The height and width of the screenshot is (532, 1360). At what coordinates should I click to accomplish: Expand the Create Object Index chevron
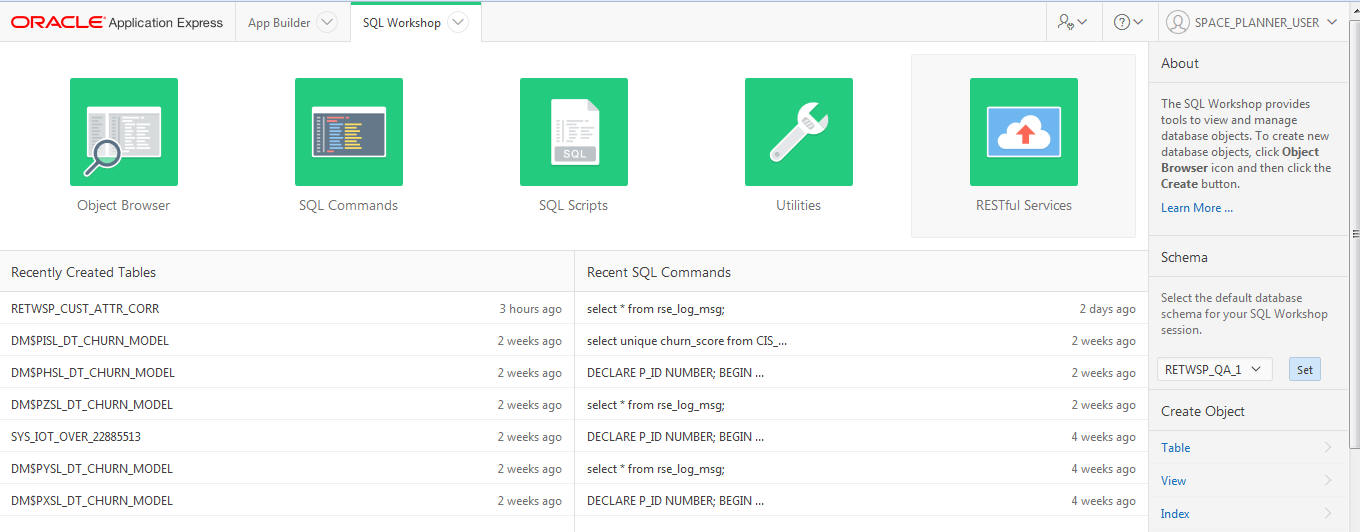click(1328, 514)
